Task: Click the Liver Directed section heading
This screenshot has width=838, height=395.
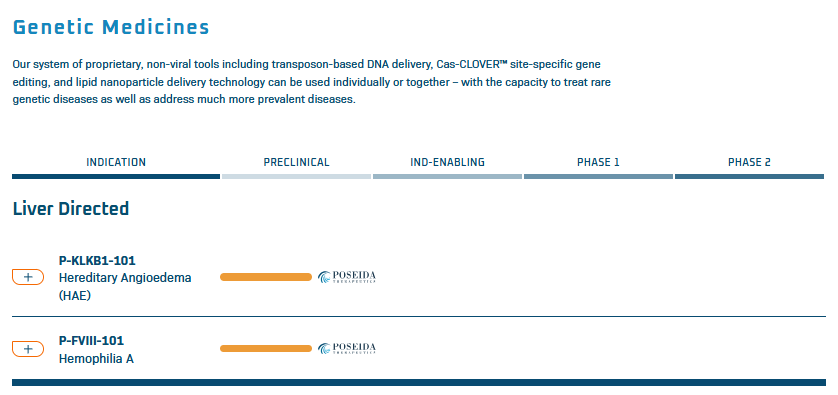Action: click(71, 208)
